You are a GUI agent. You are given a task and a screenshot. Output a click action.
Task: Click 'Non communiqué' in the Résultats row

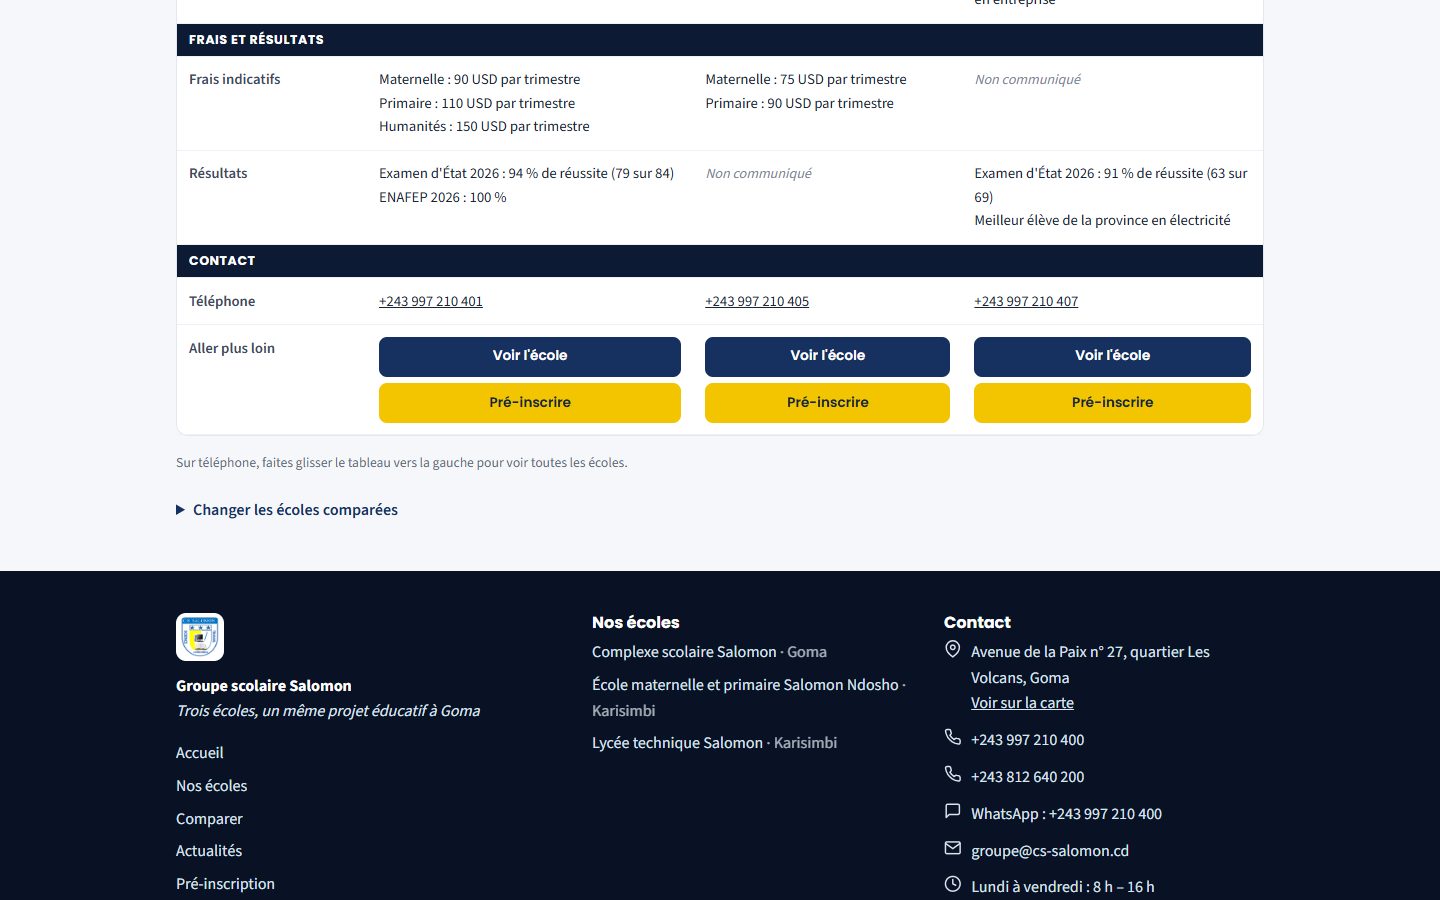[x=759, y=173]
